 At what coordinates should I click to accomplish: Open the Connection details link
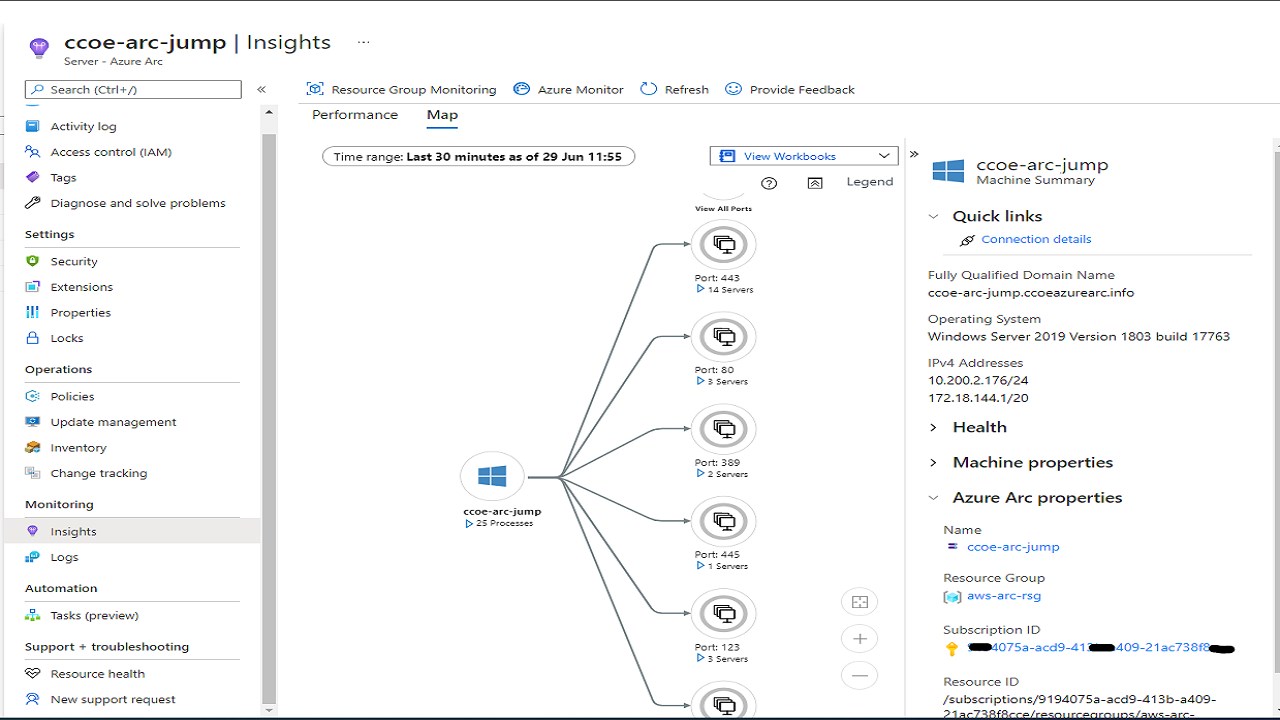pos(1036,239)
